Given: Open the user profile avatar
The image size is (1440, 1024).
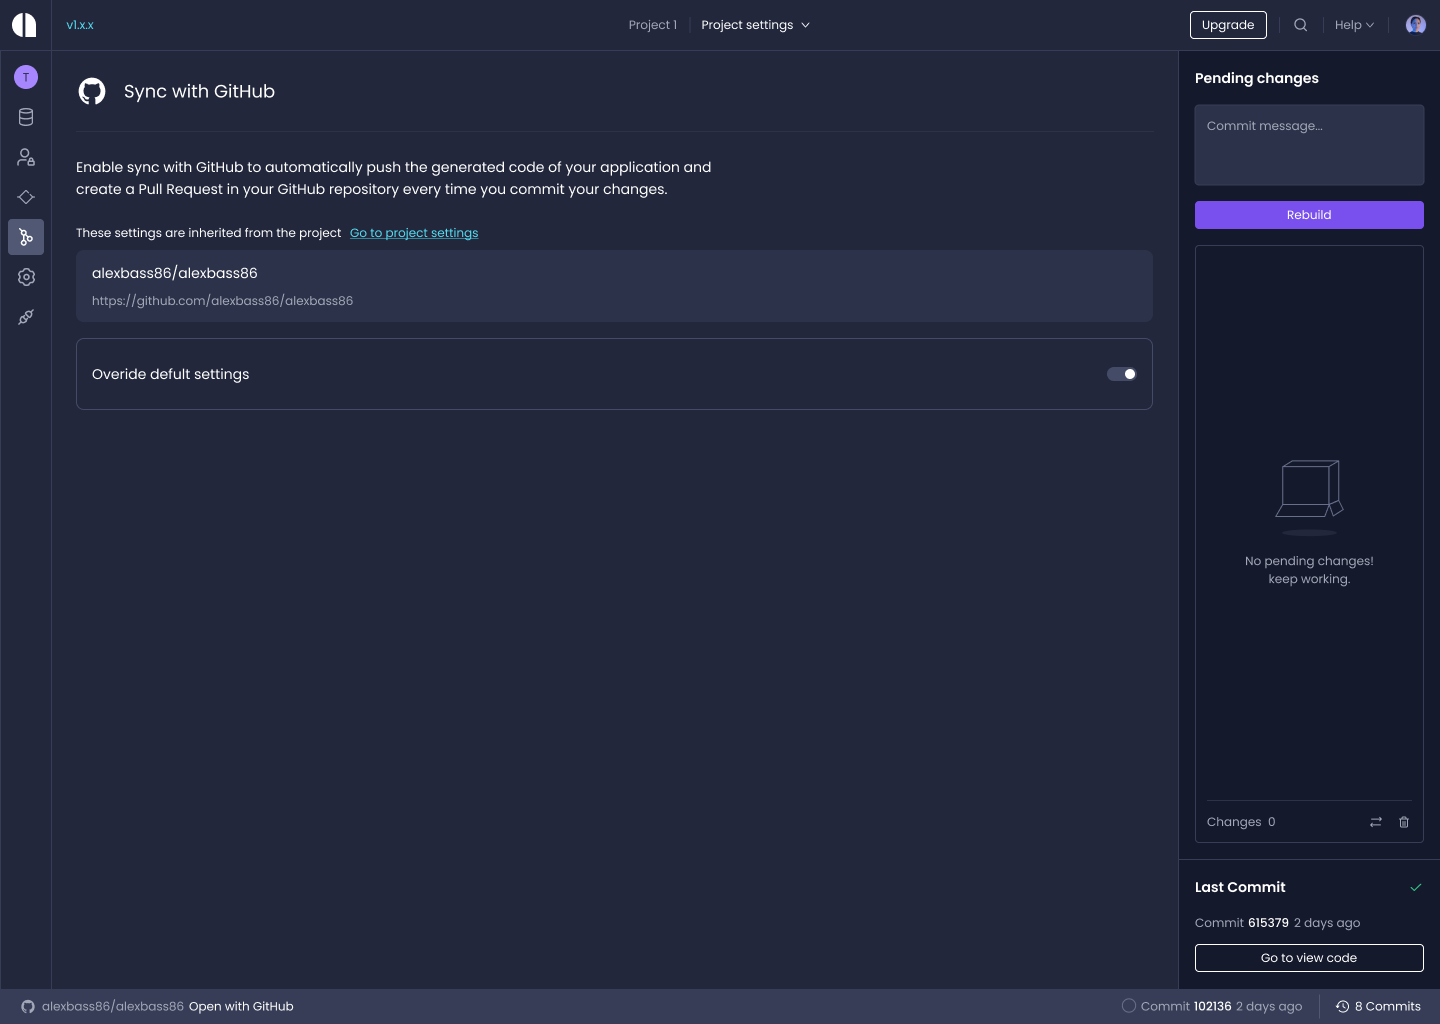Looking at the screenshot, I should [x=1415, y=25].
